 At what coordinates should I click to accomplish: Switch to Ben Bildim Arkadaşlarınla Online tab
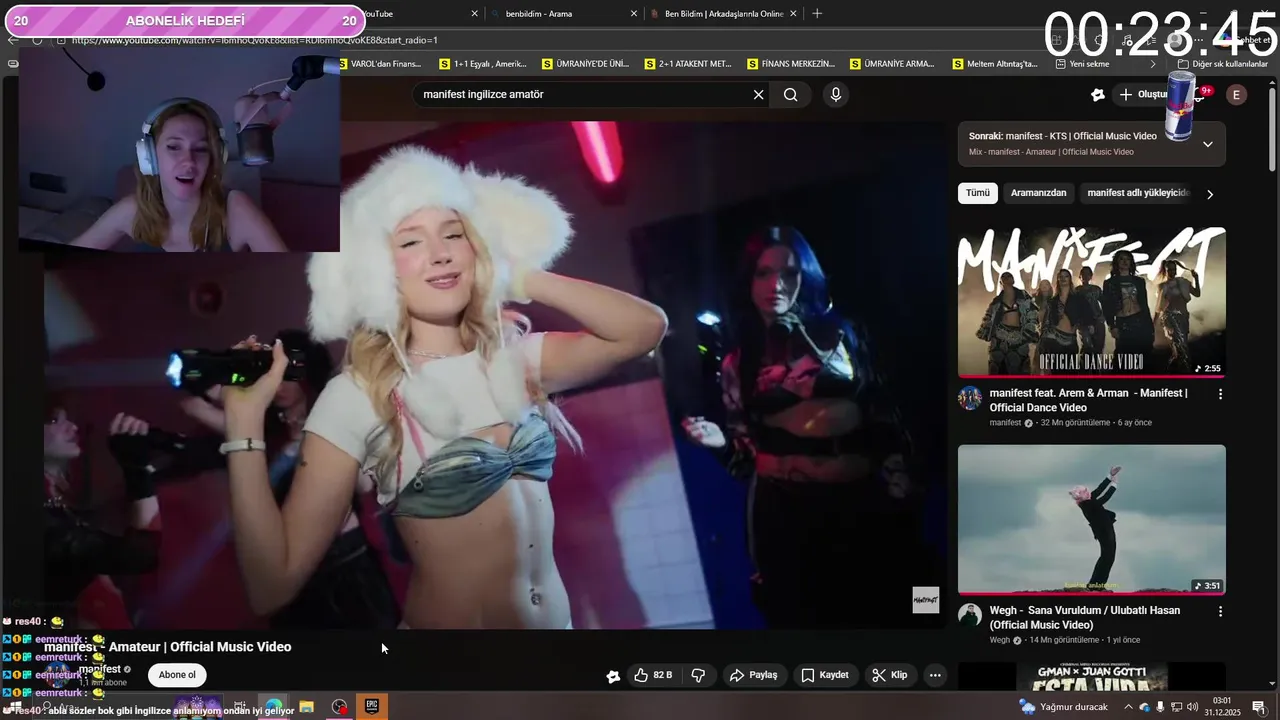724,14
